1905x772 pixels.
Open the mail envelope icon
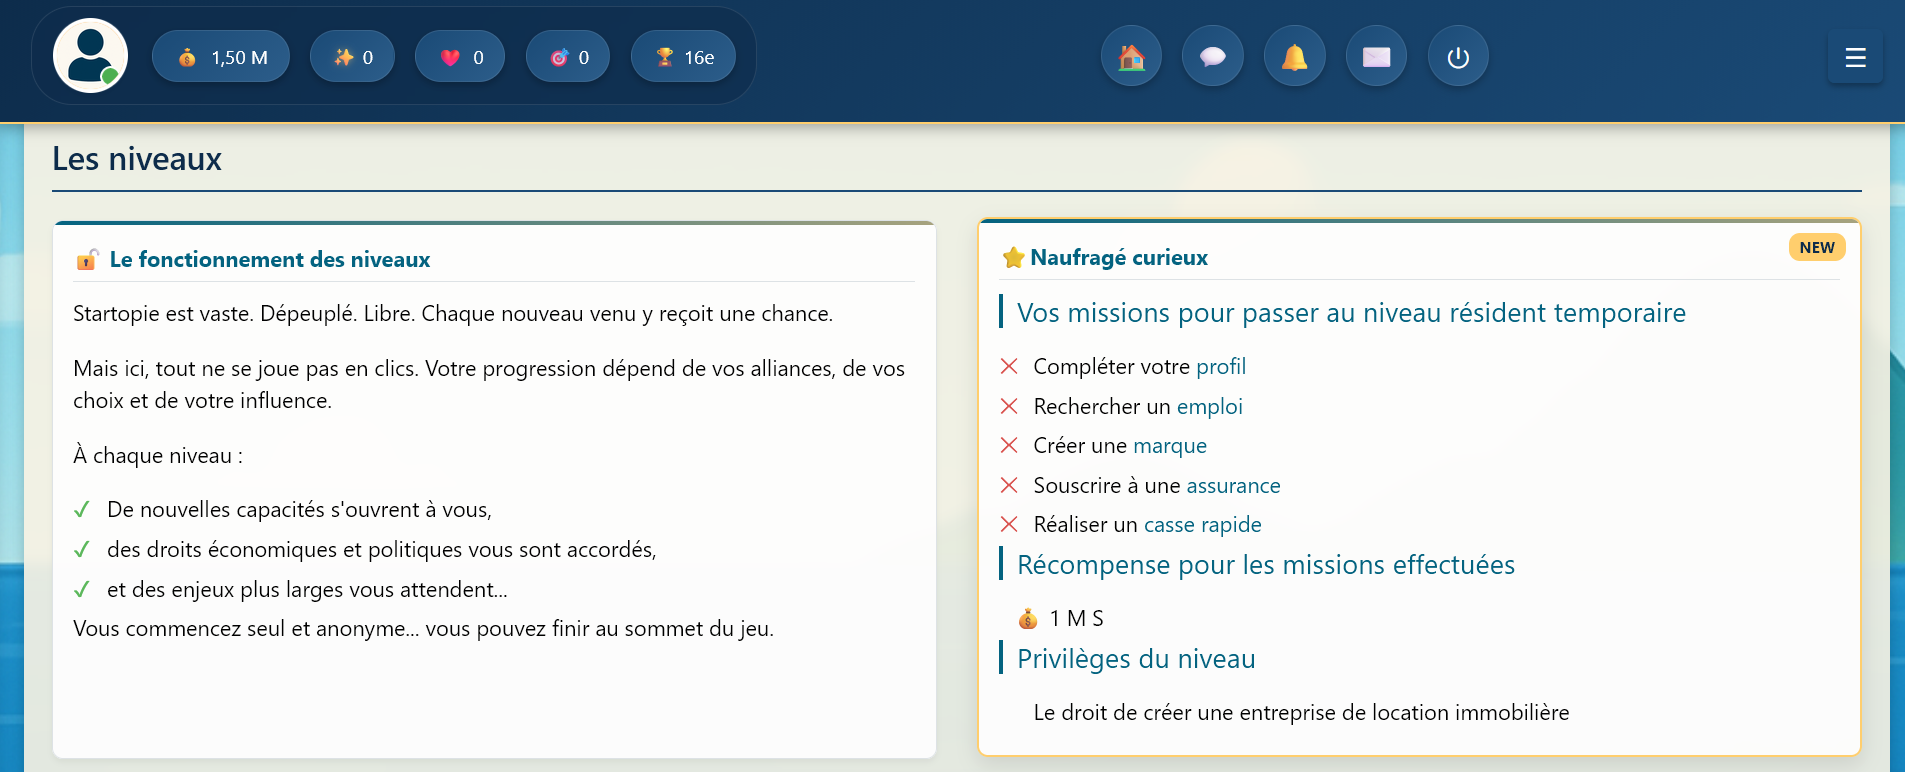tap(1376, 57)
